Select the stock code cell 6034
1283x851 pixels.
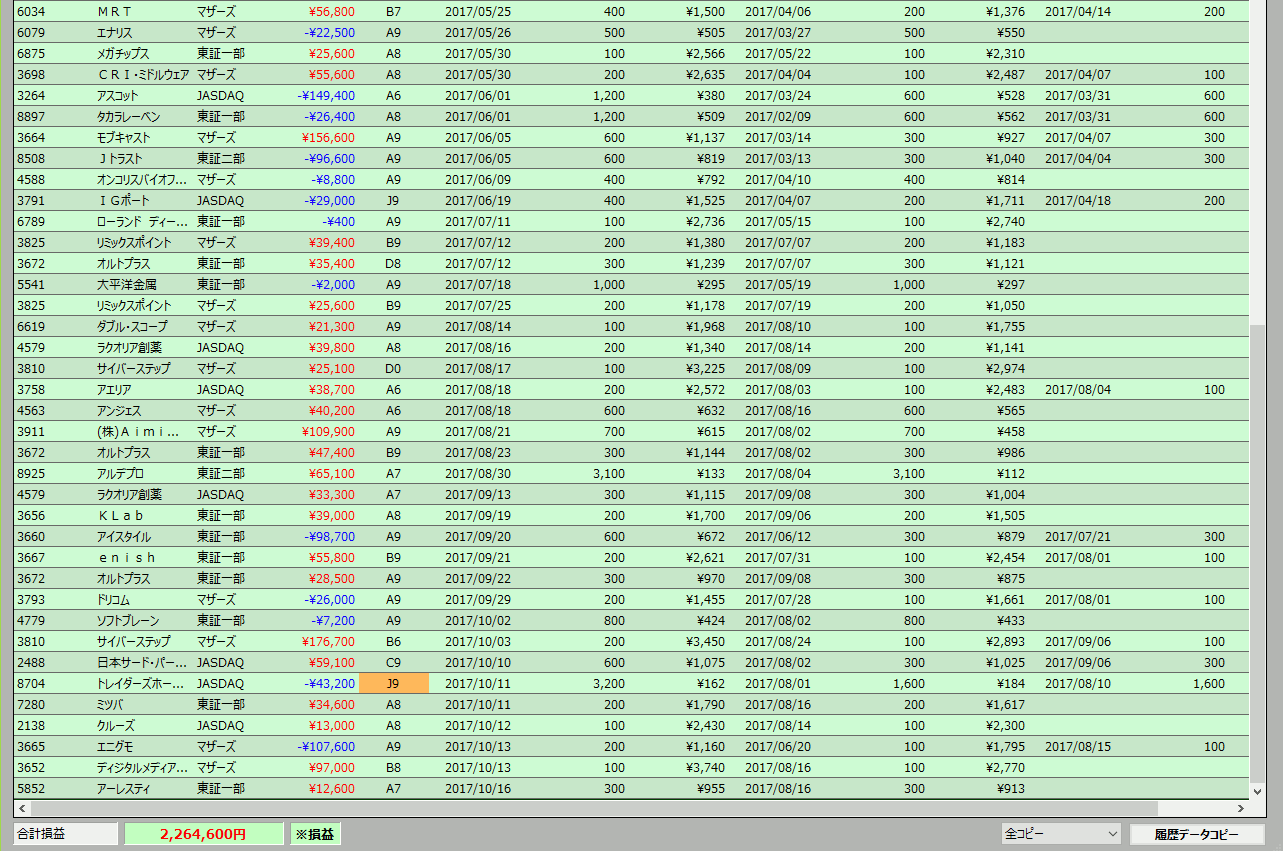pyautogui.click(x=31, y=11)
